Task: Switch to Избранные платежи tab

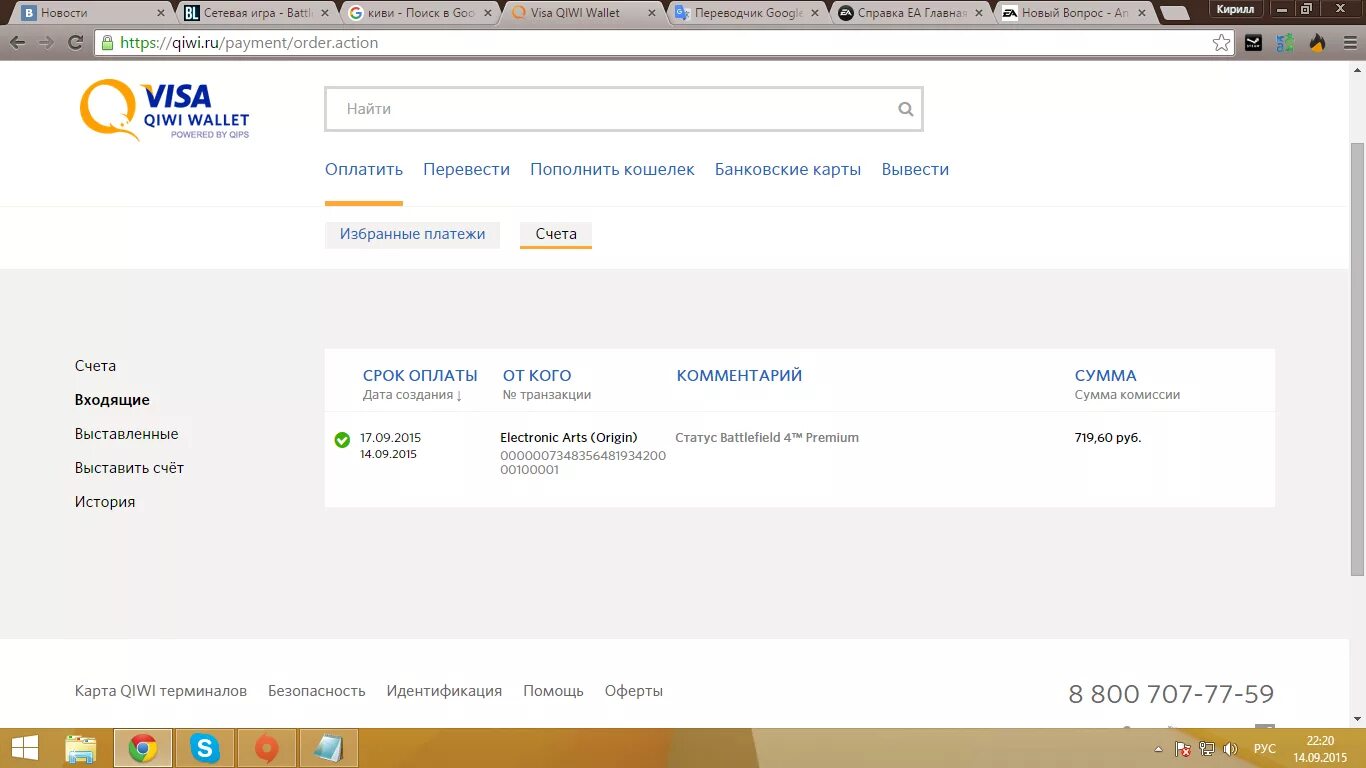Action: (412, 234)
